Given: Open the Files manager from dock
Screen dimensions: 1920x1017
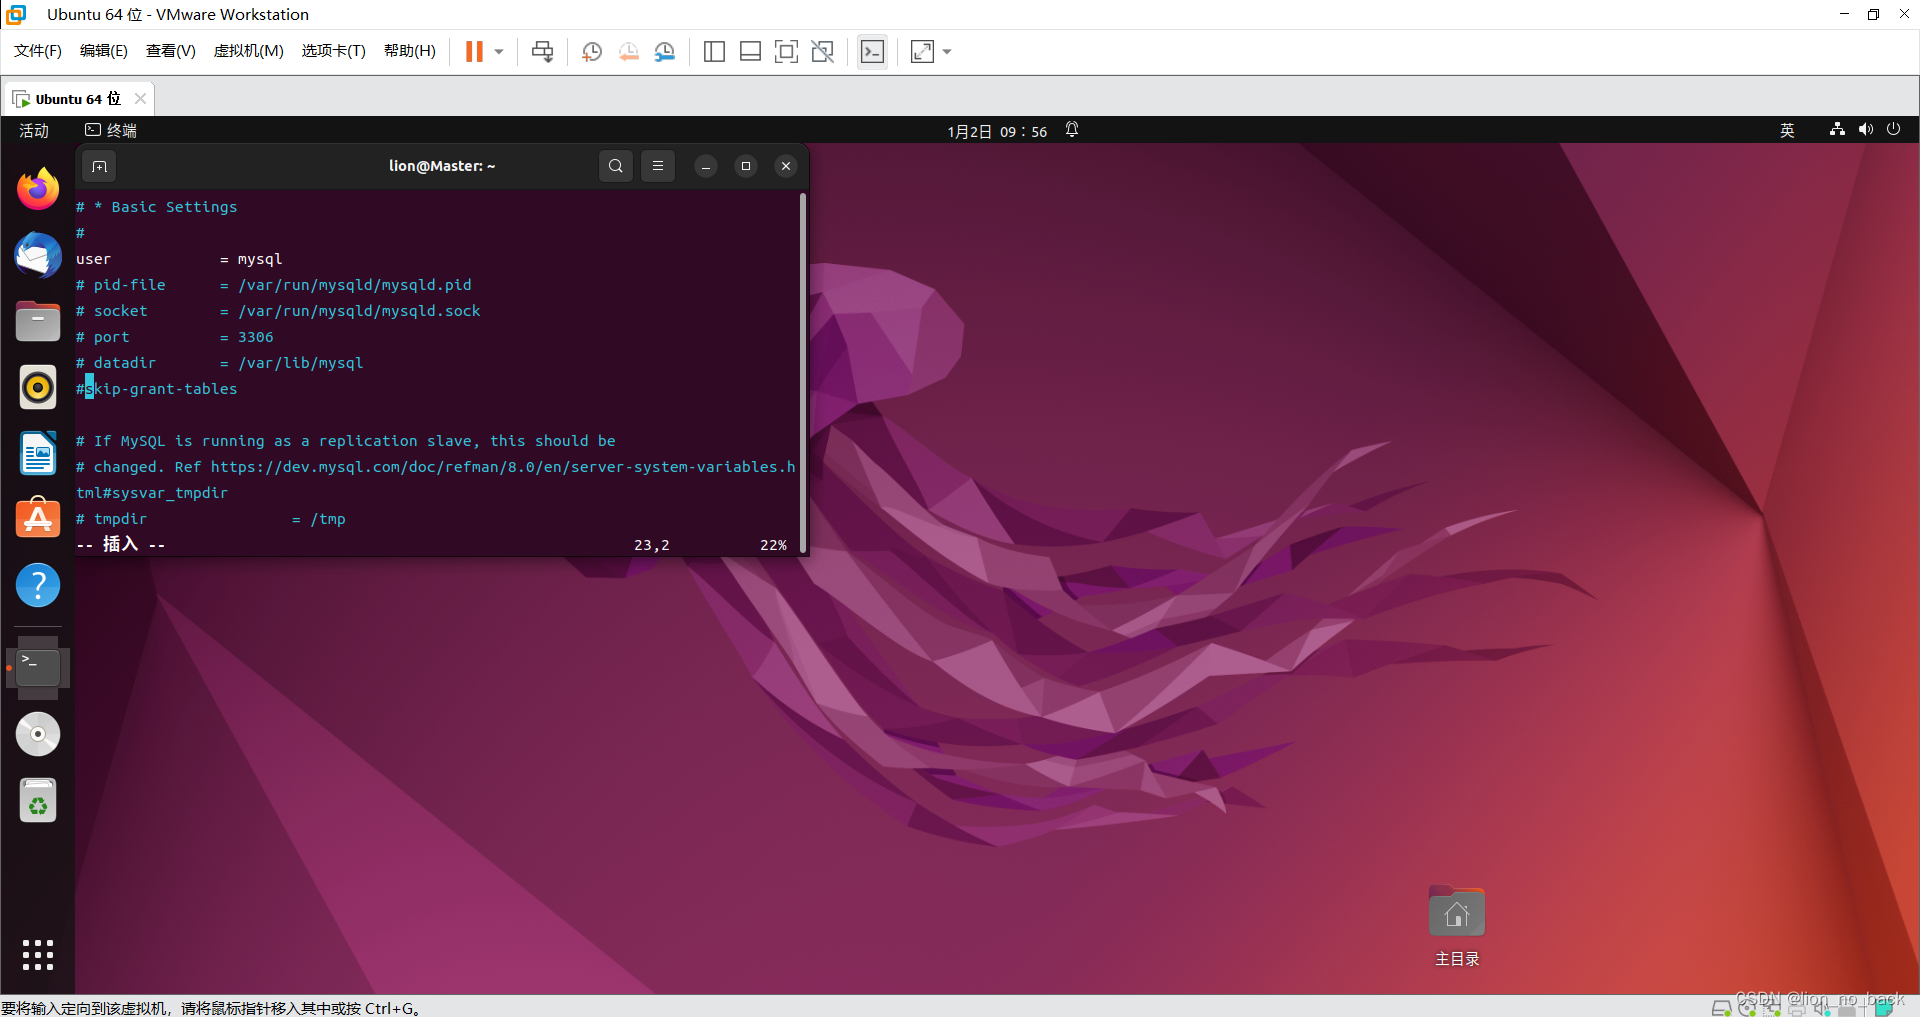Looking at the screenshot, I should point(38,321).
